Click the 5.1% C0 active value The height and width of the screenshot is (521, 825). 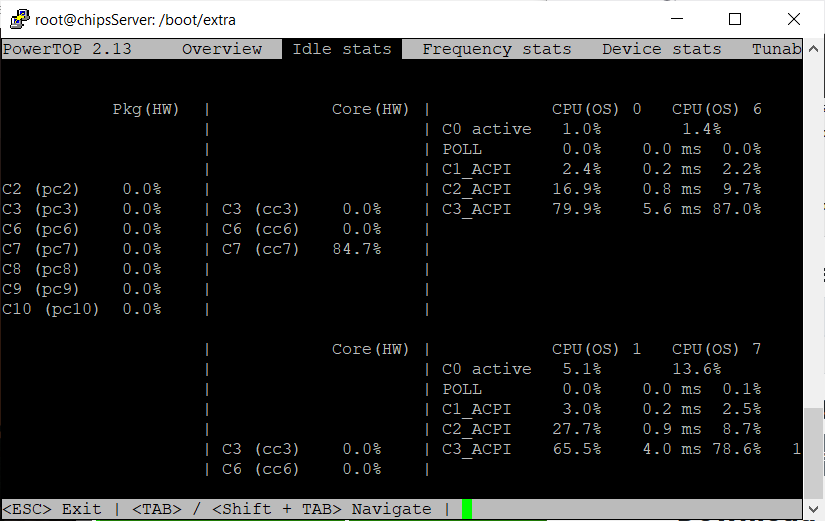coord(582,369)
